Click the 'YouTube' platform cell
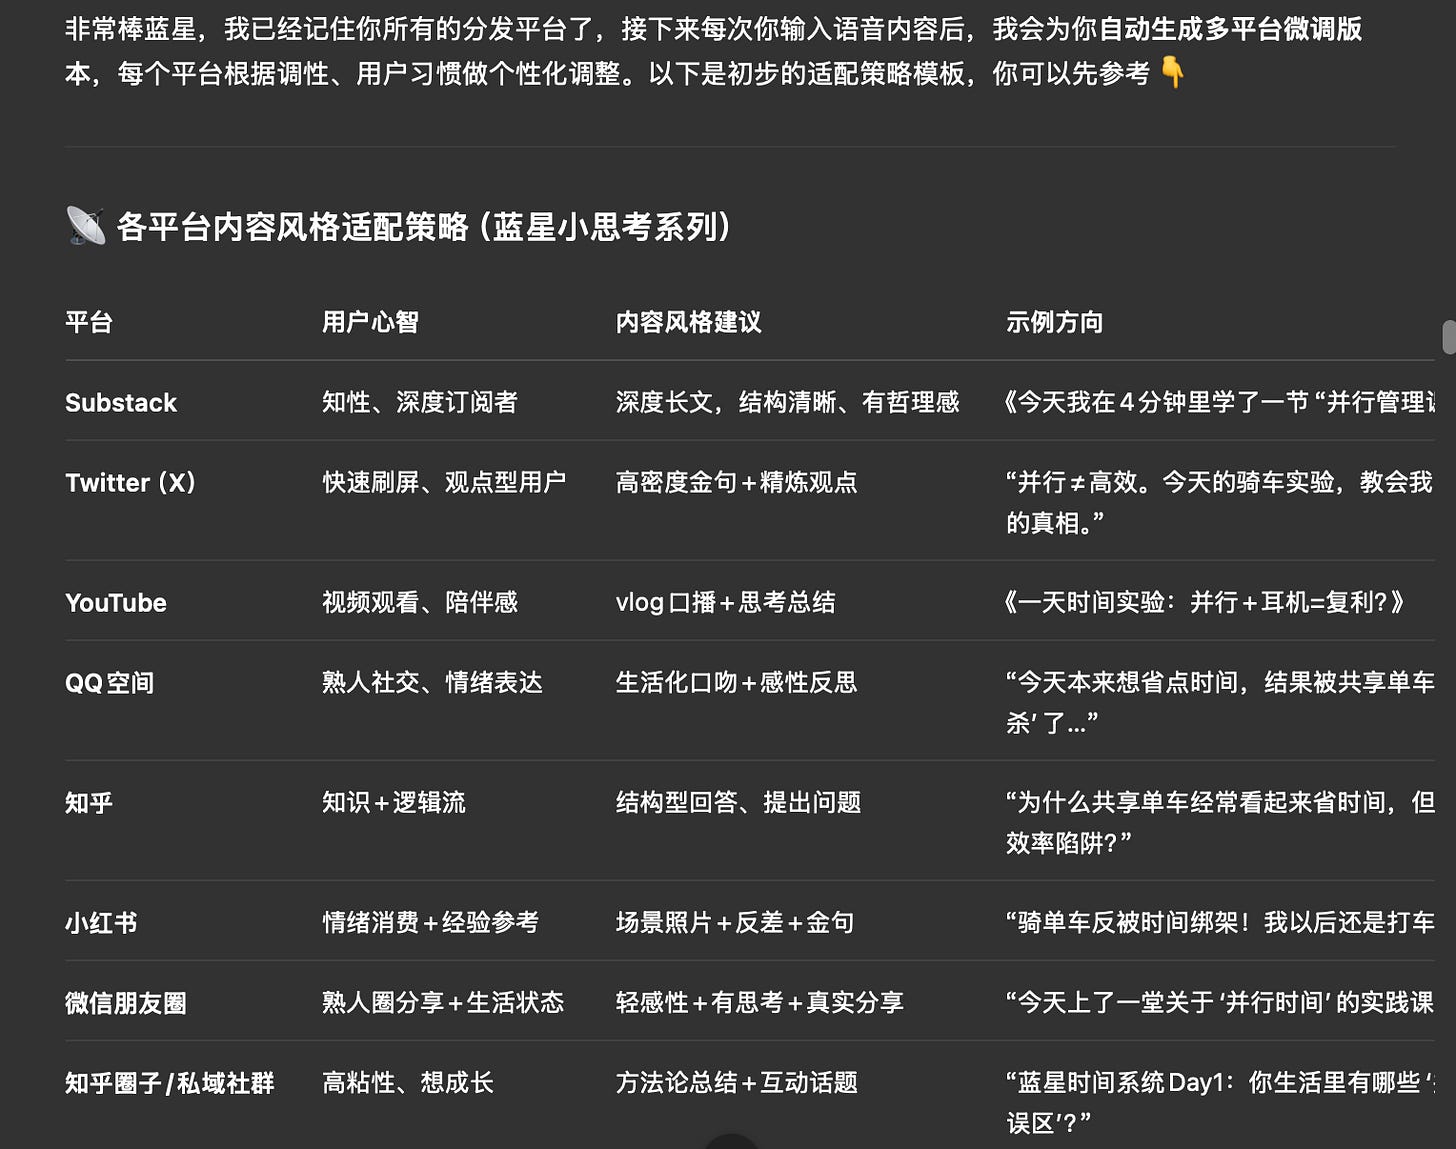The image size is (1456, 1149). 116,603
